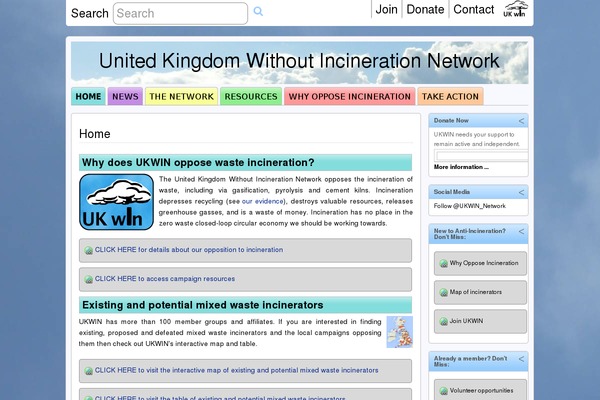
Task: Click the Join UKWIN sidebar button
Action: point(480,322)
